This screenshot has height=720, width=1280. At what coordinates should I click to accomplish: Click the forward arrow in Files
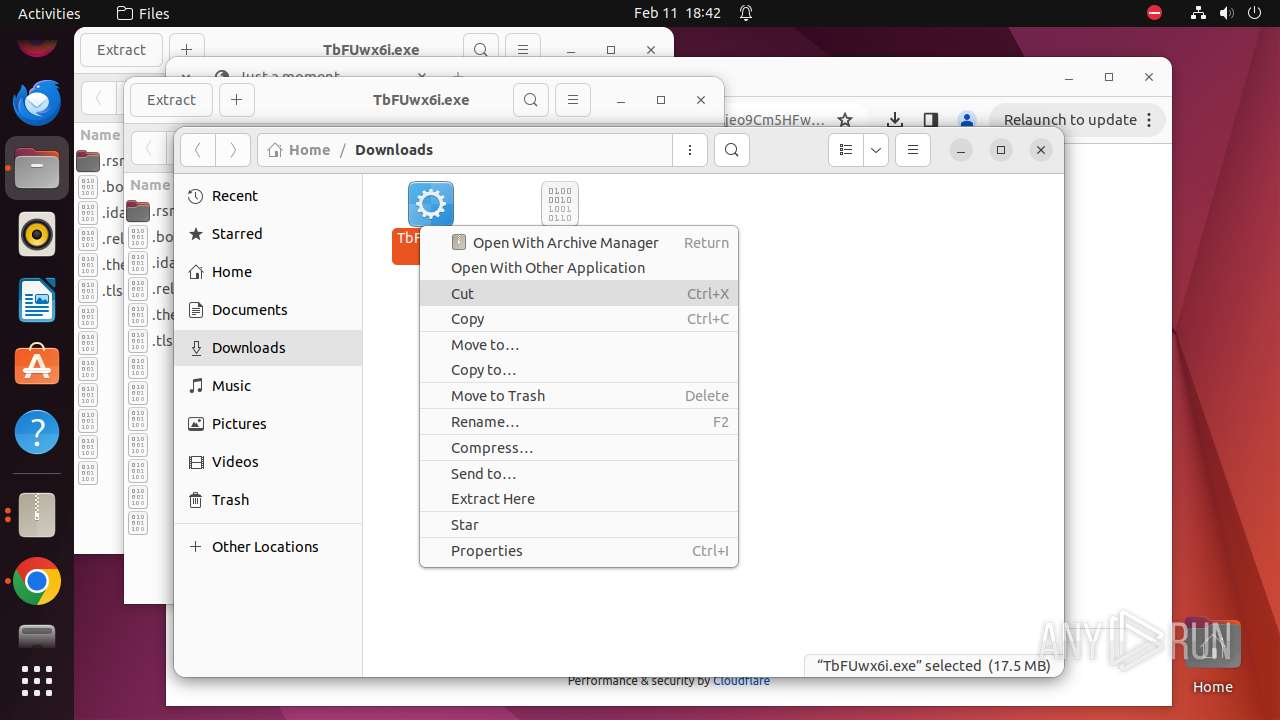click(233, 150)
